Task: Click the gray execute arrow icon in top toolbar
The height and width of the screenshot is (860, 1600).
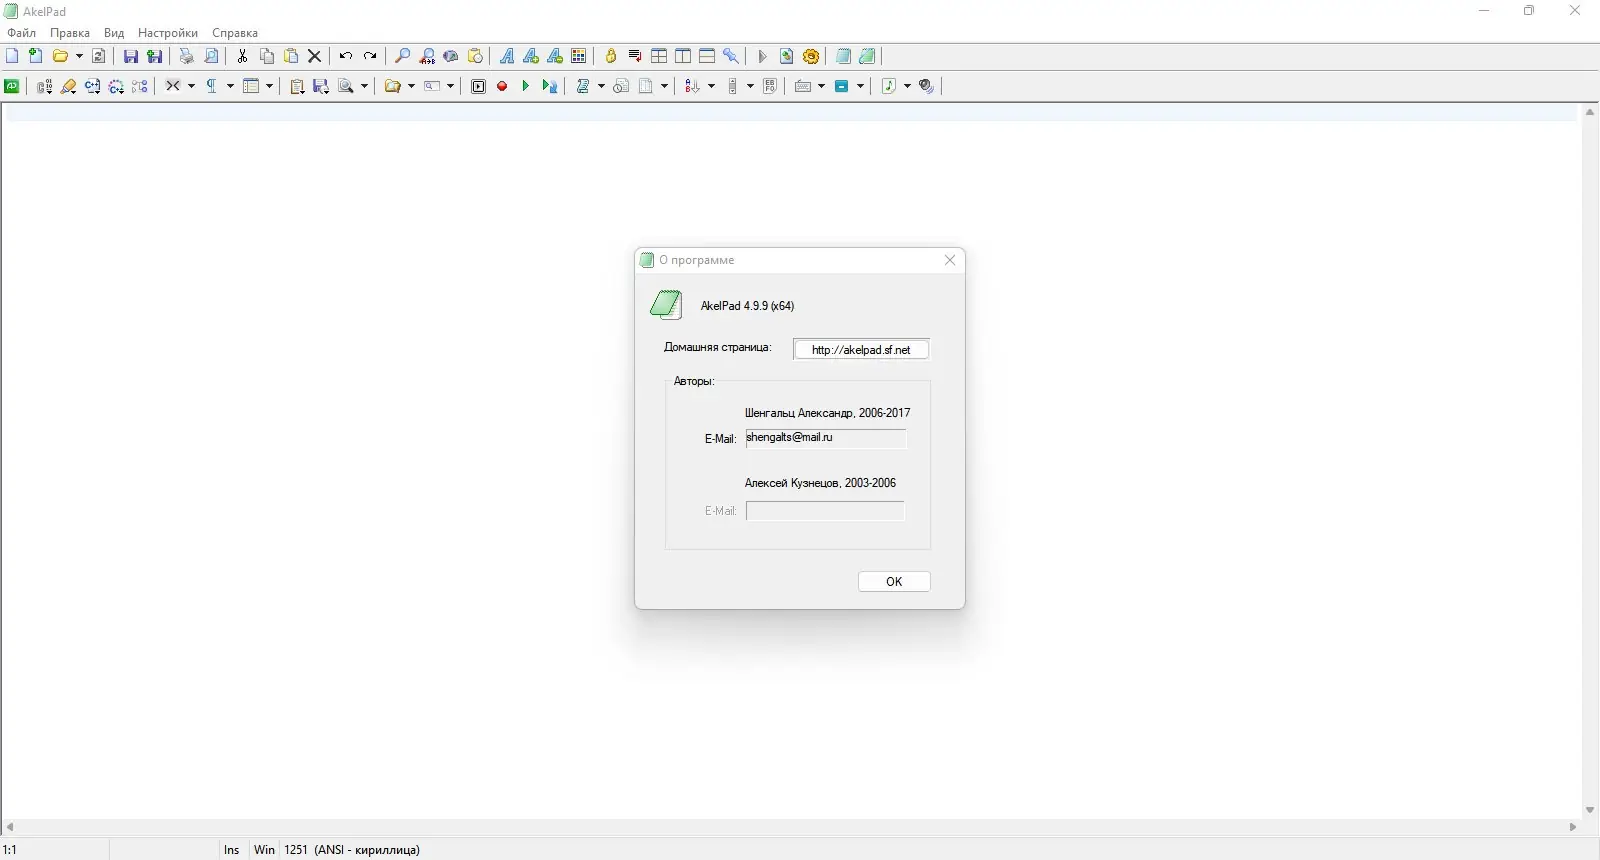Action: [x=763, y=56]
